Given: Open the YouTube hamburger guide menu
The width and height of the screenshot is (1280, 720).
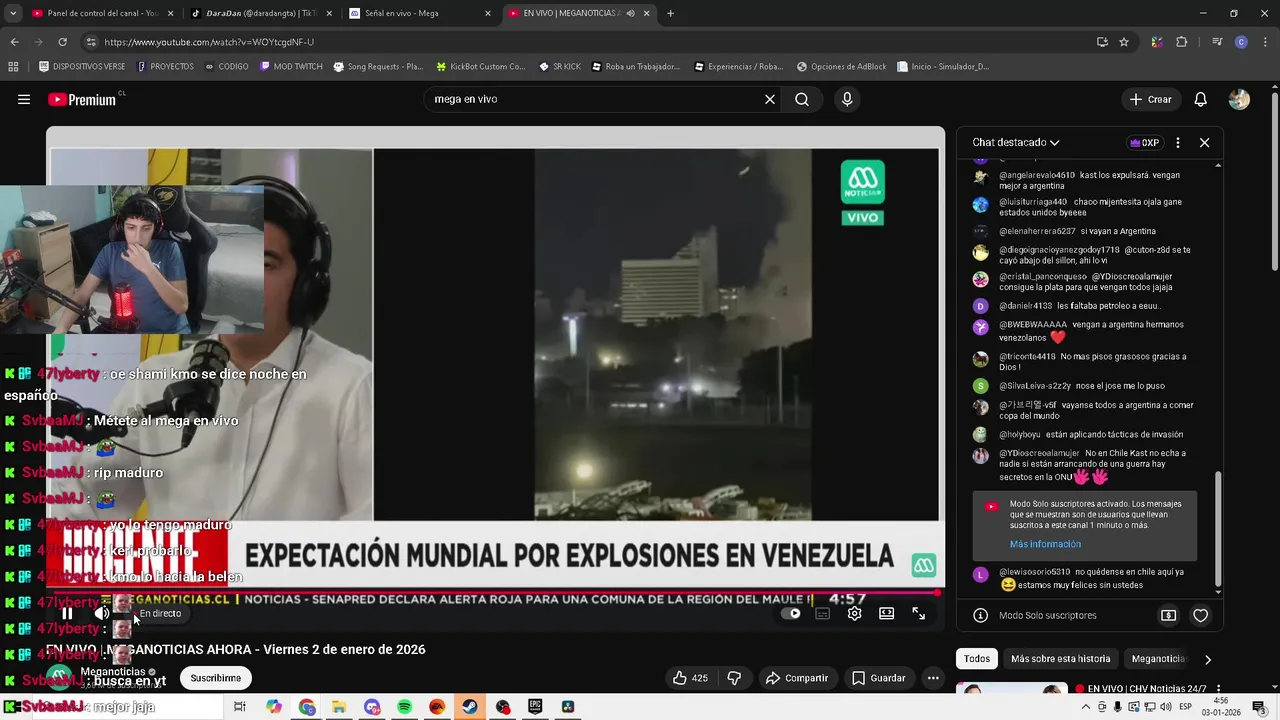Looking at the screenshot, I should (x=24, y=99).
